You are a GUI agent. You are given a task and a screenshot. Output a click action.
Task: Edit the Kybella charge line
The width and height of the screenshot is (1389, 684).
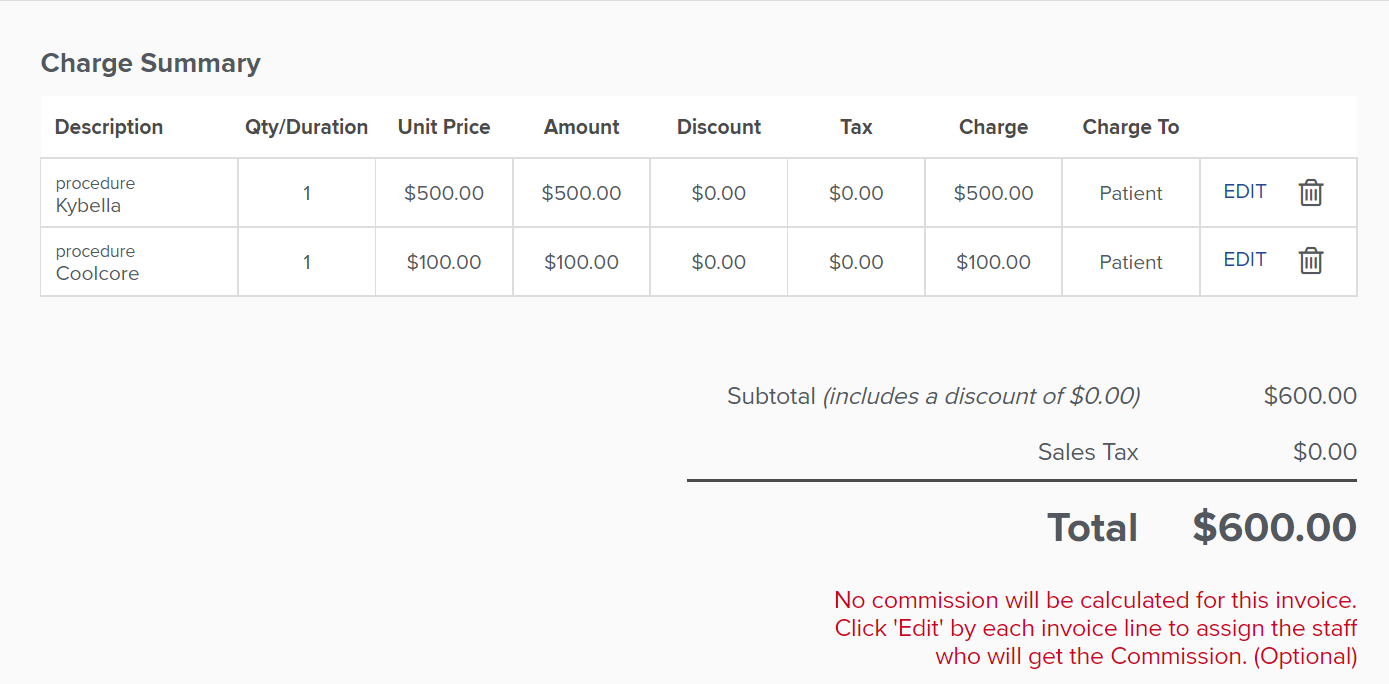click(1245, 192)
